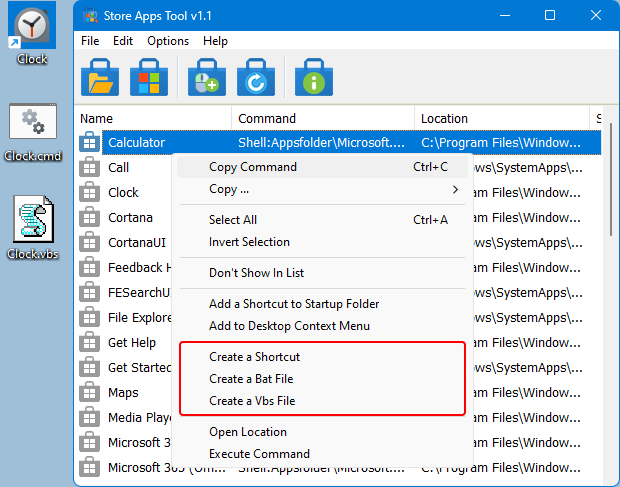Click the info toolbar icon
The image size is (620, 487).
314,78
